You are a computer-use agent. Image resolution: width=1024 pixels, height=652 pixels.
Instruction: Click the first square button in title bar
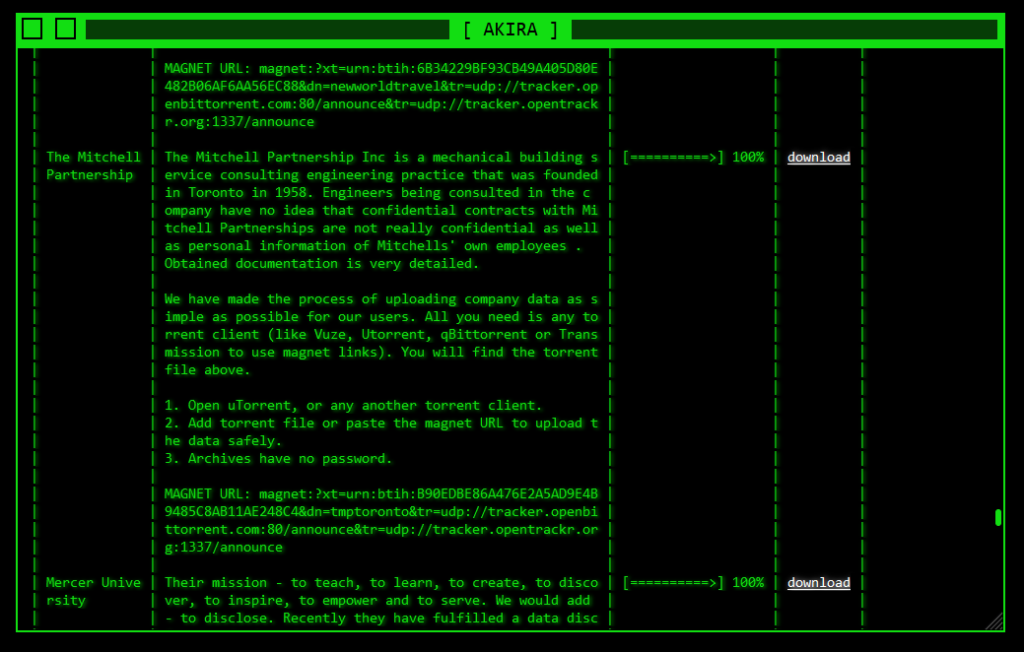tap(32, 29)
